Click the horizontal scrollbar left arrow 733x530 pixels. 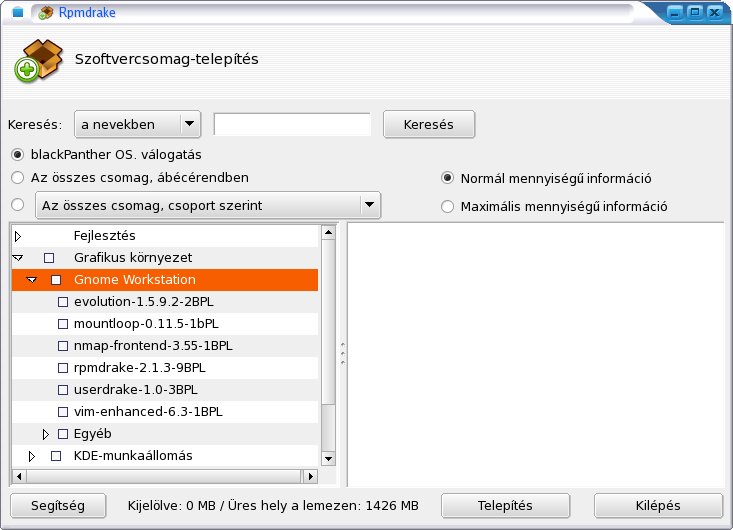pyautogui.click(x=19, y=476)
